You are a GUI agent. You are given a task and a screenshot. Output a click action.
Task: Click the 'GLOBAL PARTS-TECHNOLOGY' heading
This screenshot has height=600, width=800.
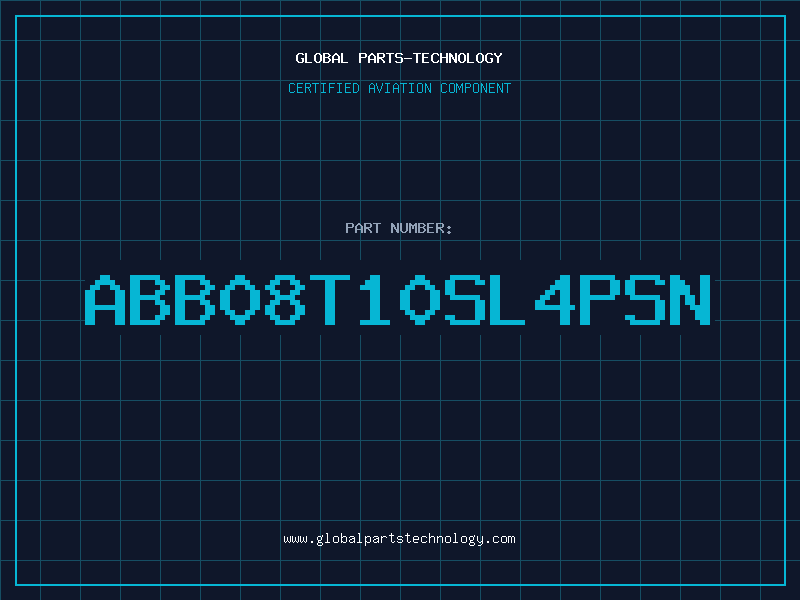tap(399, 58)
